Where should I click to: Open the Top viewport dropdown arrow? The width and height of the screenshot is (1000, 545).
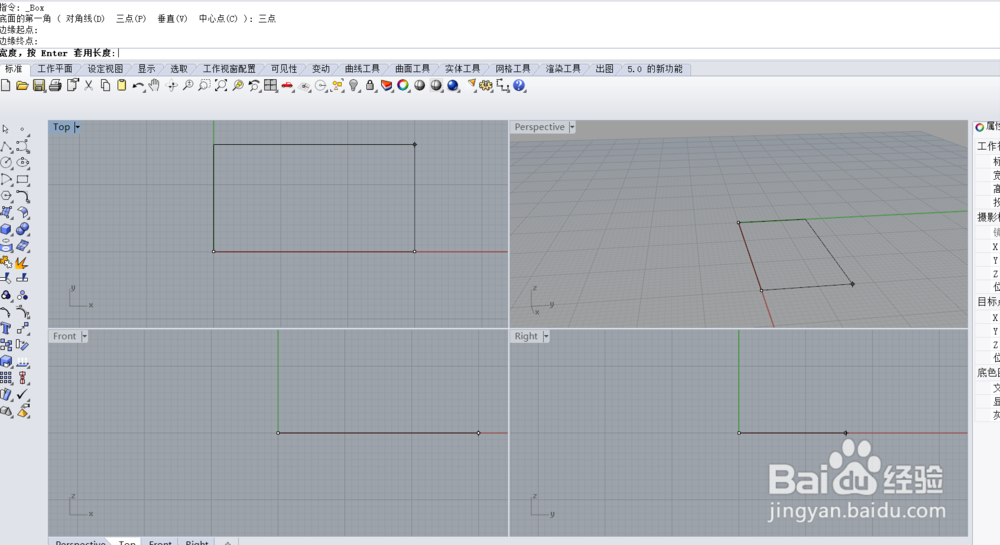coord(77,127)
